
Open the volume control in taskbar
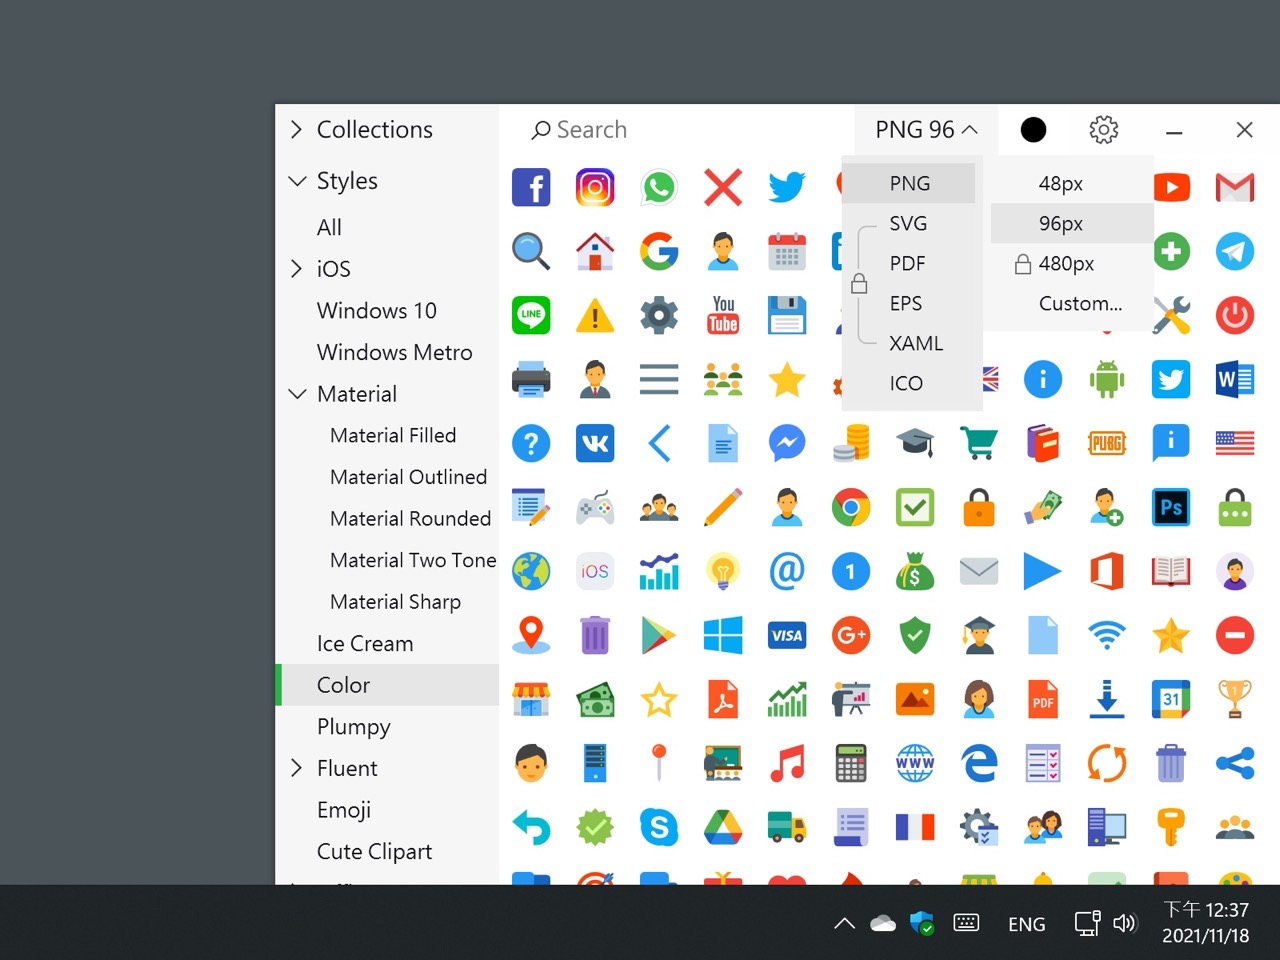[x=1125, y=923]
